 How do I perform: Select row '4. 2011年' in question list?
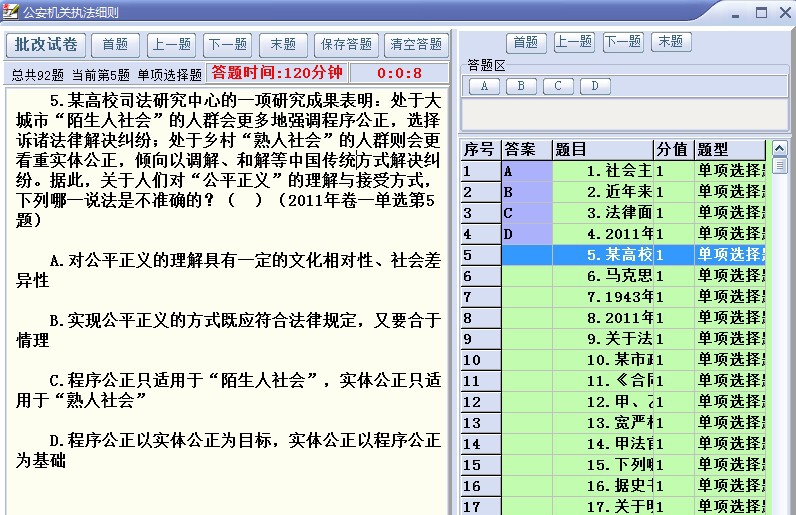coord(613,234)
